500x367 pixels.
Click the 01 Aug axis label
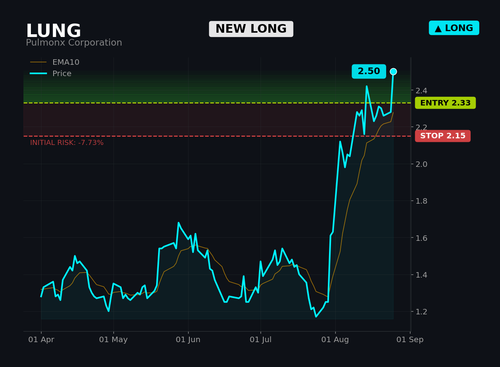(x=335, y=340)
